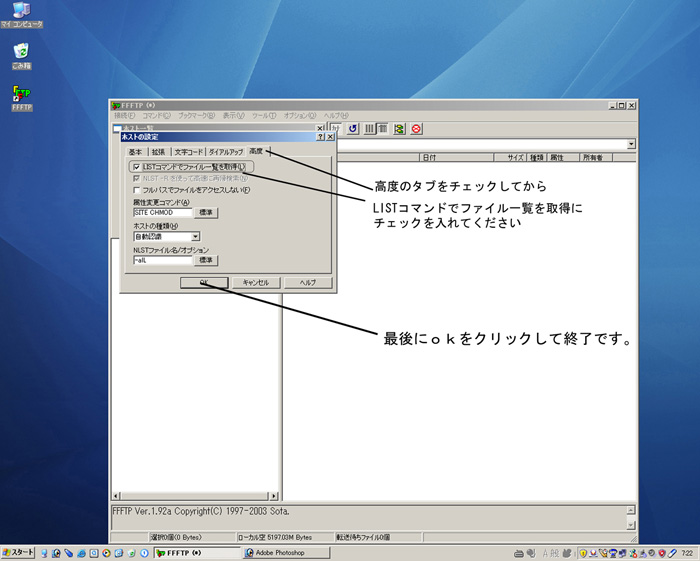This screenshot has width=700, height=561.
Task: Click the tray clock showing 7:22
Action: click(x=688, y=553)
